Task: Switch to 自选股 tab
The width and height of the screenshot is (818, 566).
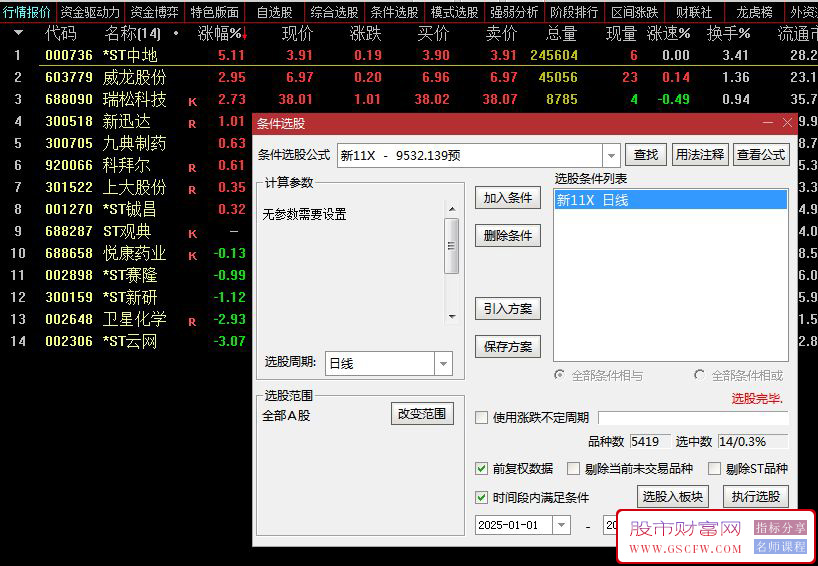Action: tap(275, 11)
